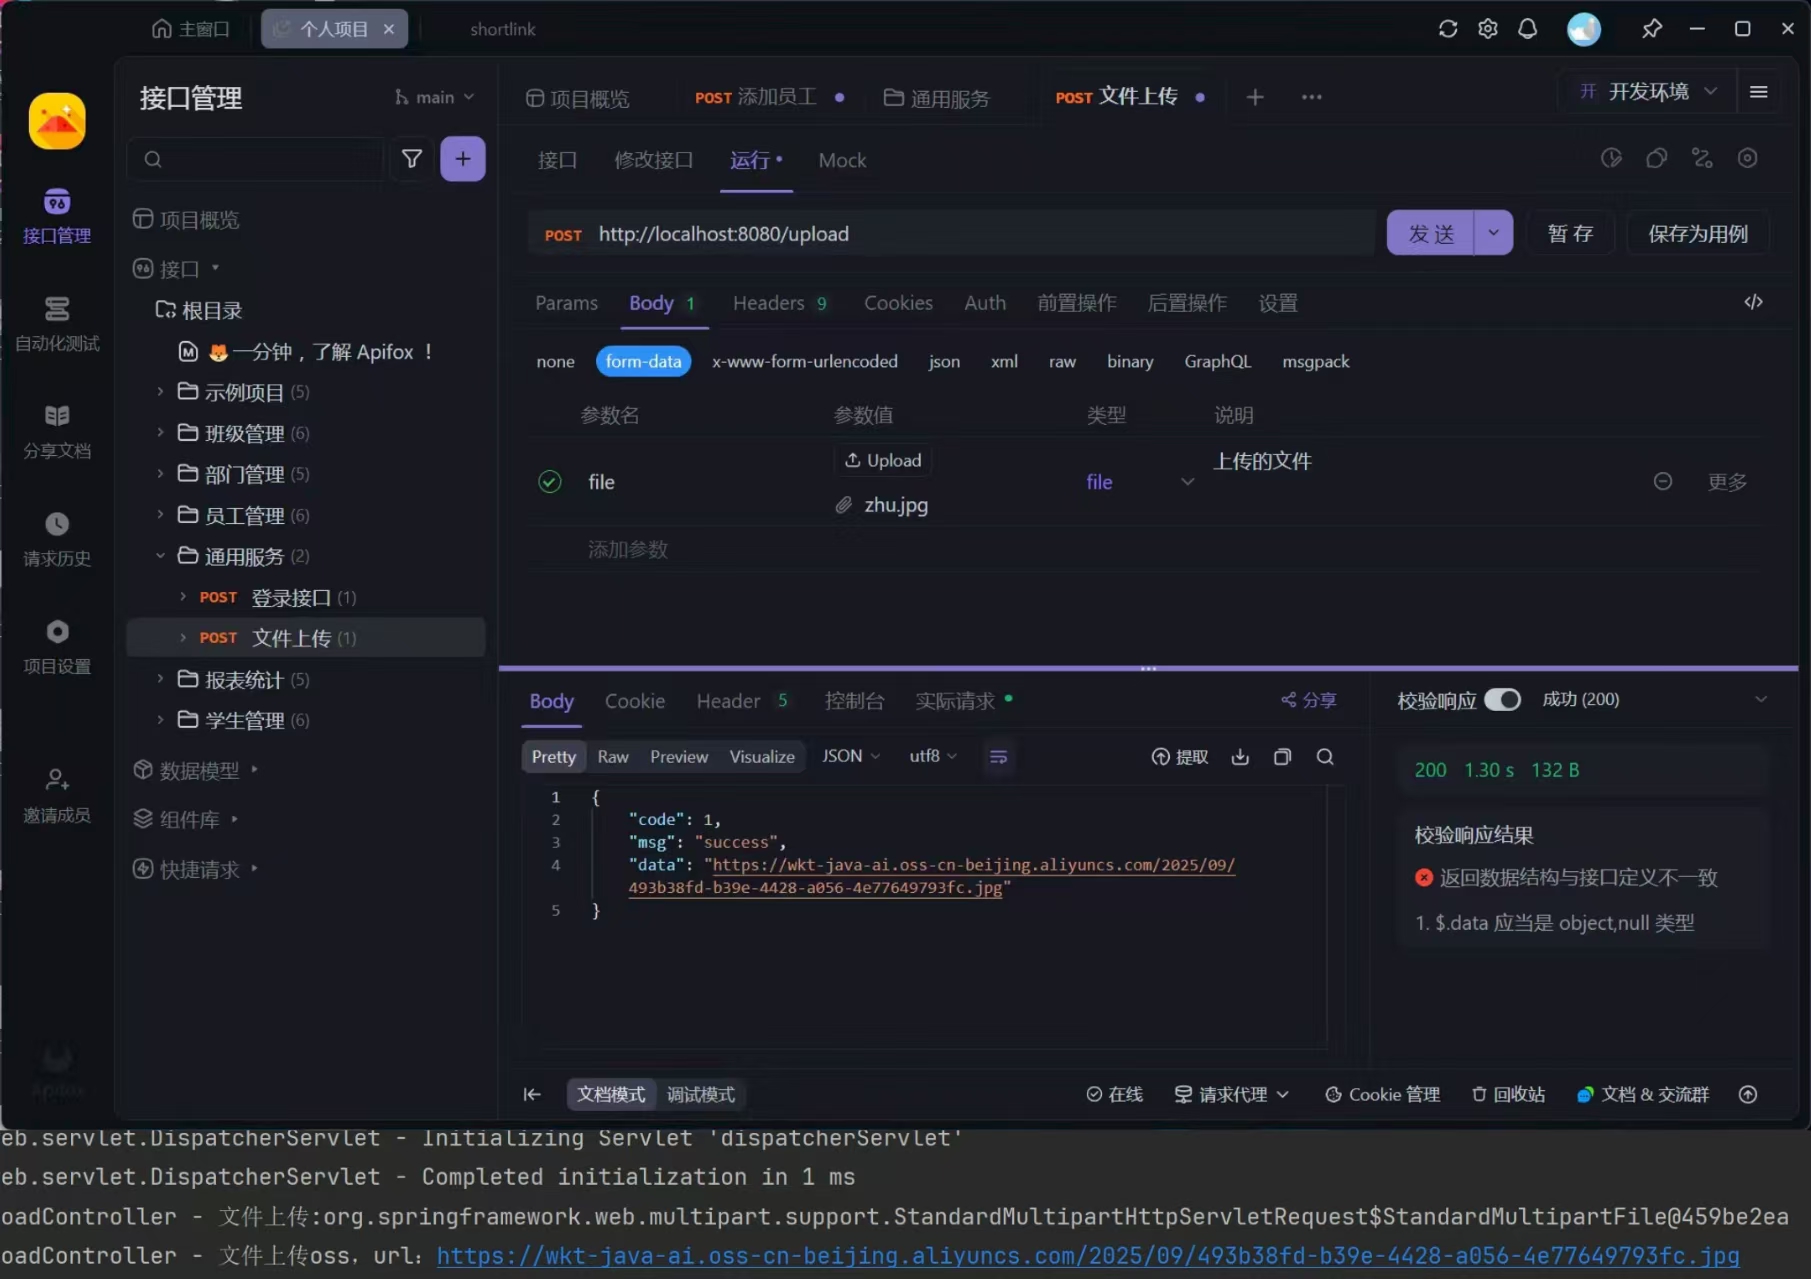Switch to the Raw response view
Viewport: 1811px width, 1279px height.
612,757
